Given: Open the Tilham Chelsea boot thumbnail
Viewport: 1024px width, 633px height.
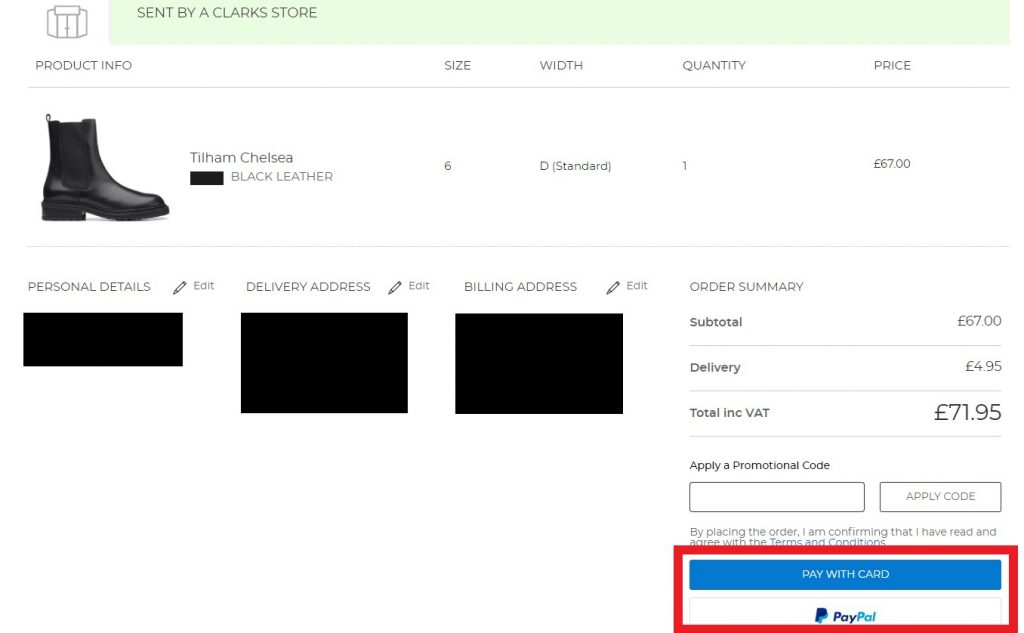Looking at the screenshot, I should coord(105,167).
